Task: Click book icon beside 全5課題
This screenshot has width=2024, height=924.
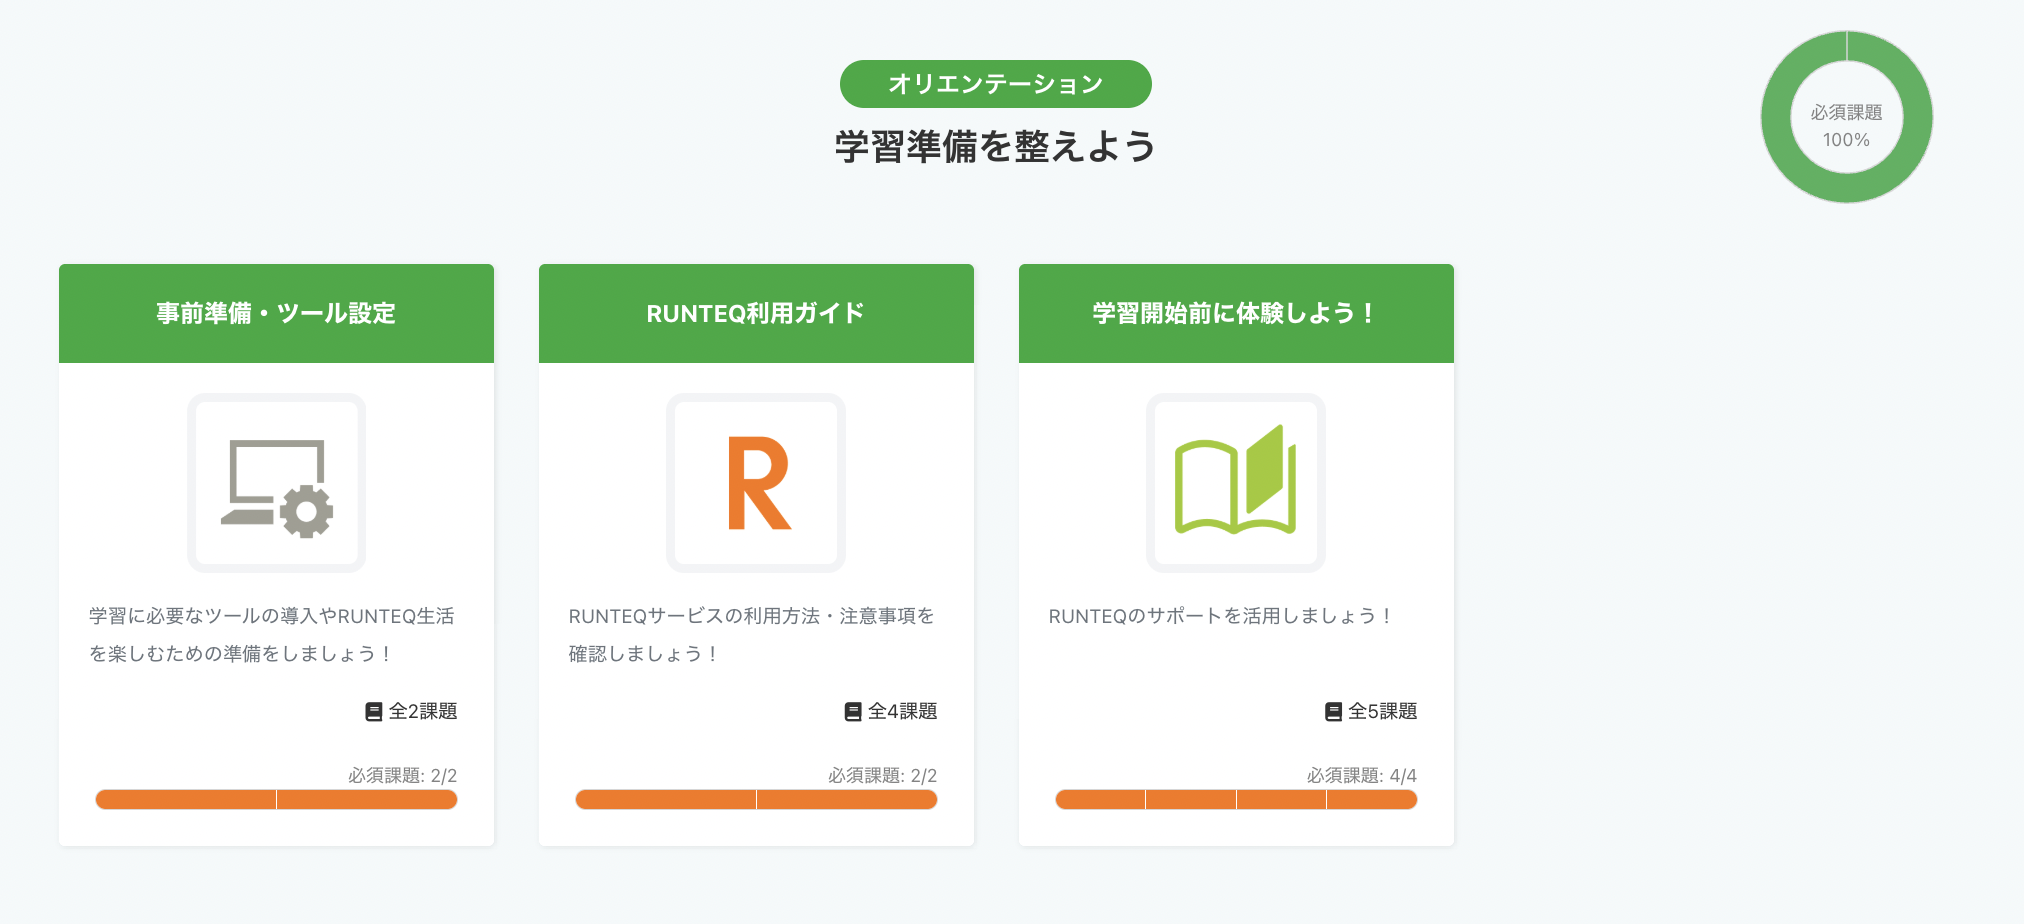Action: coord(1333,712)
